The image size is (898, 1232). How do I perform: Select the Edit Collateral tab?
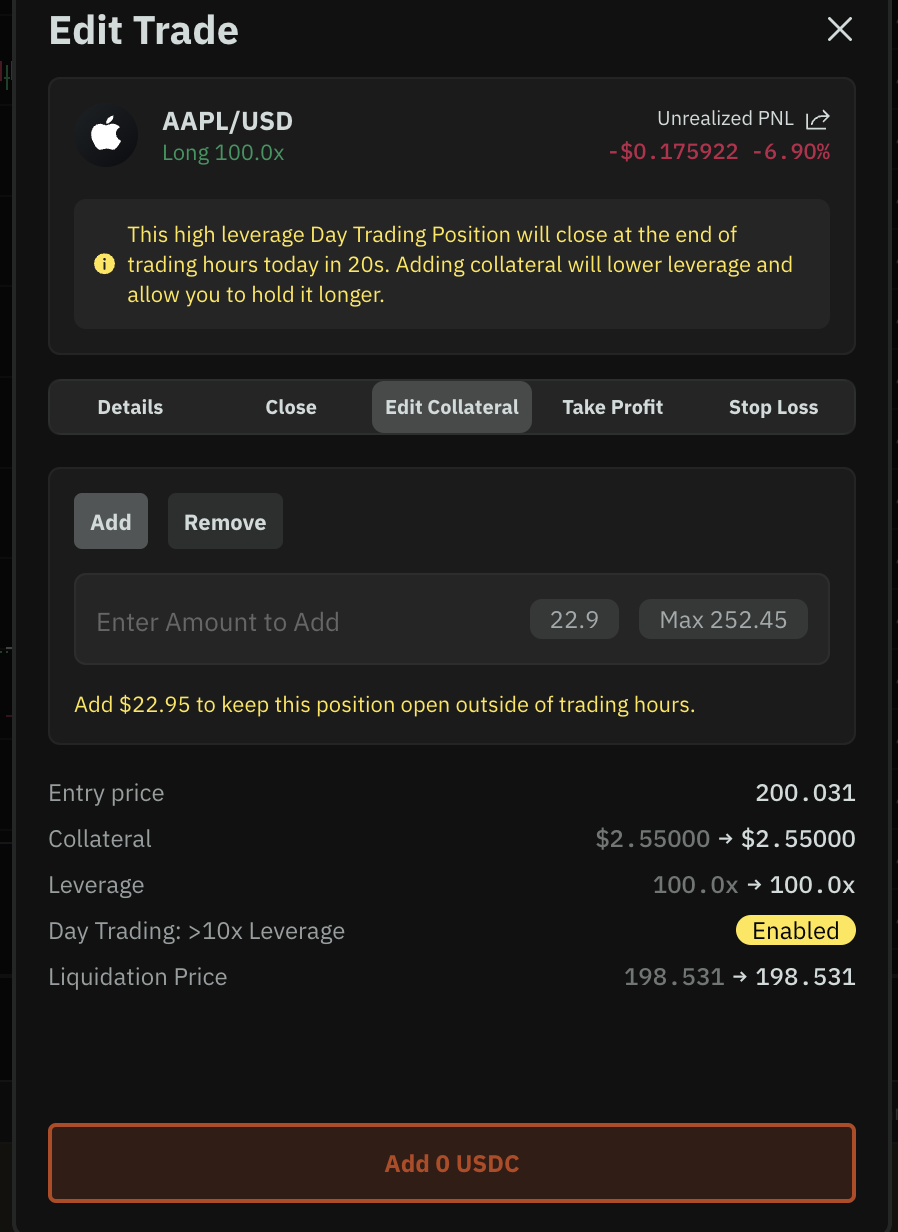pos(452,407)
